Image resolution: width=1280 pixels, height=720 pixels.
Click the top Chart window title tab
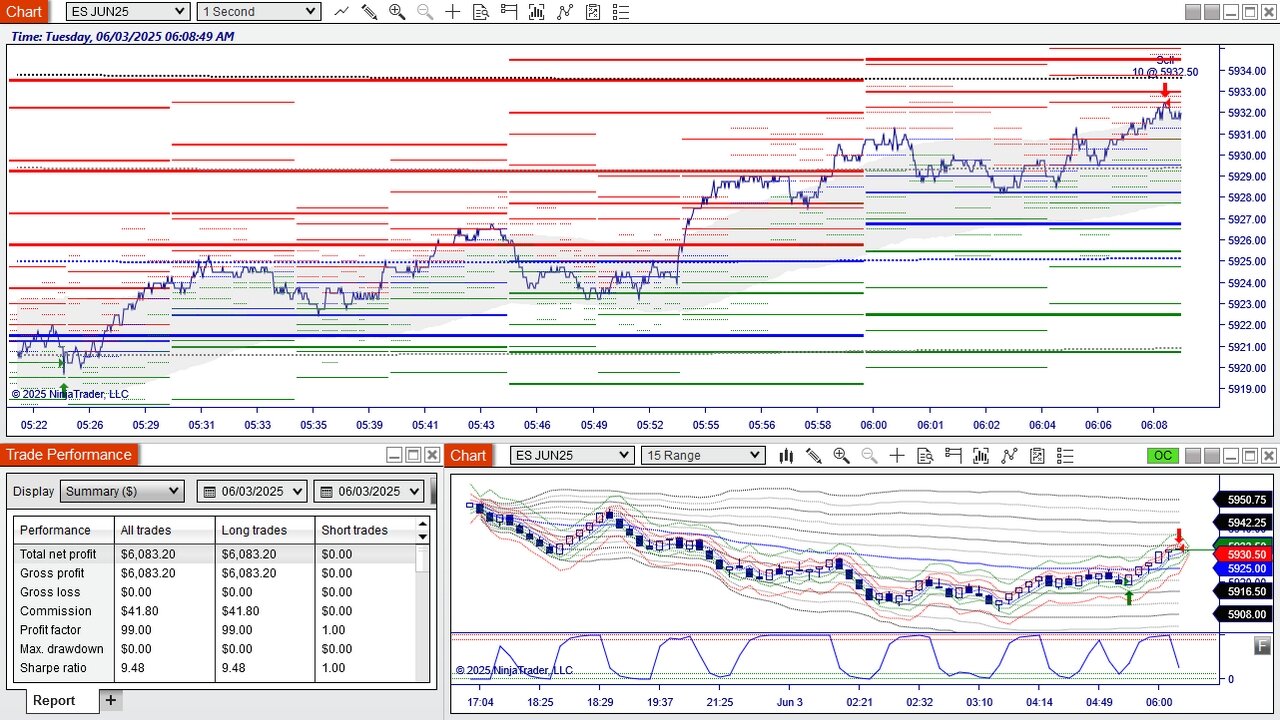pos(24,12)
